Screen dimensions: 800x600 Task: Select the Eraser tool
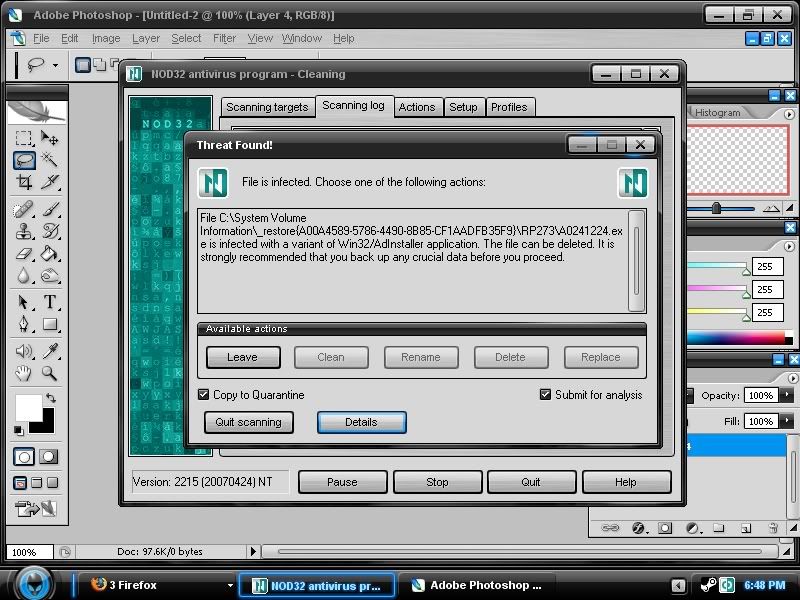pos(23,253)
